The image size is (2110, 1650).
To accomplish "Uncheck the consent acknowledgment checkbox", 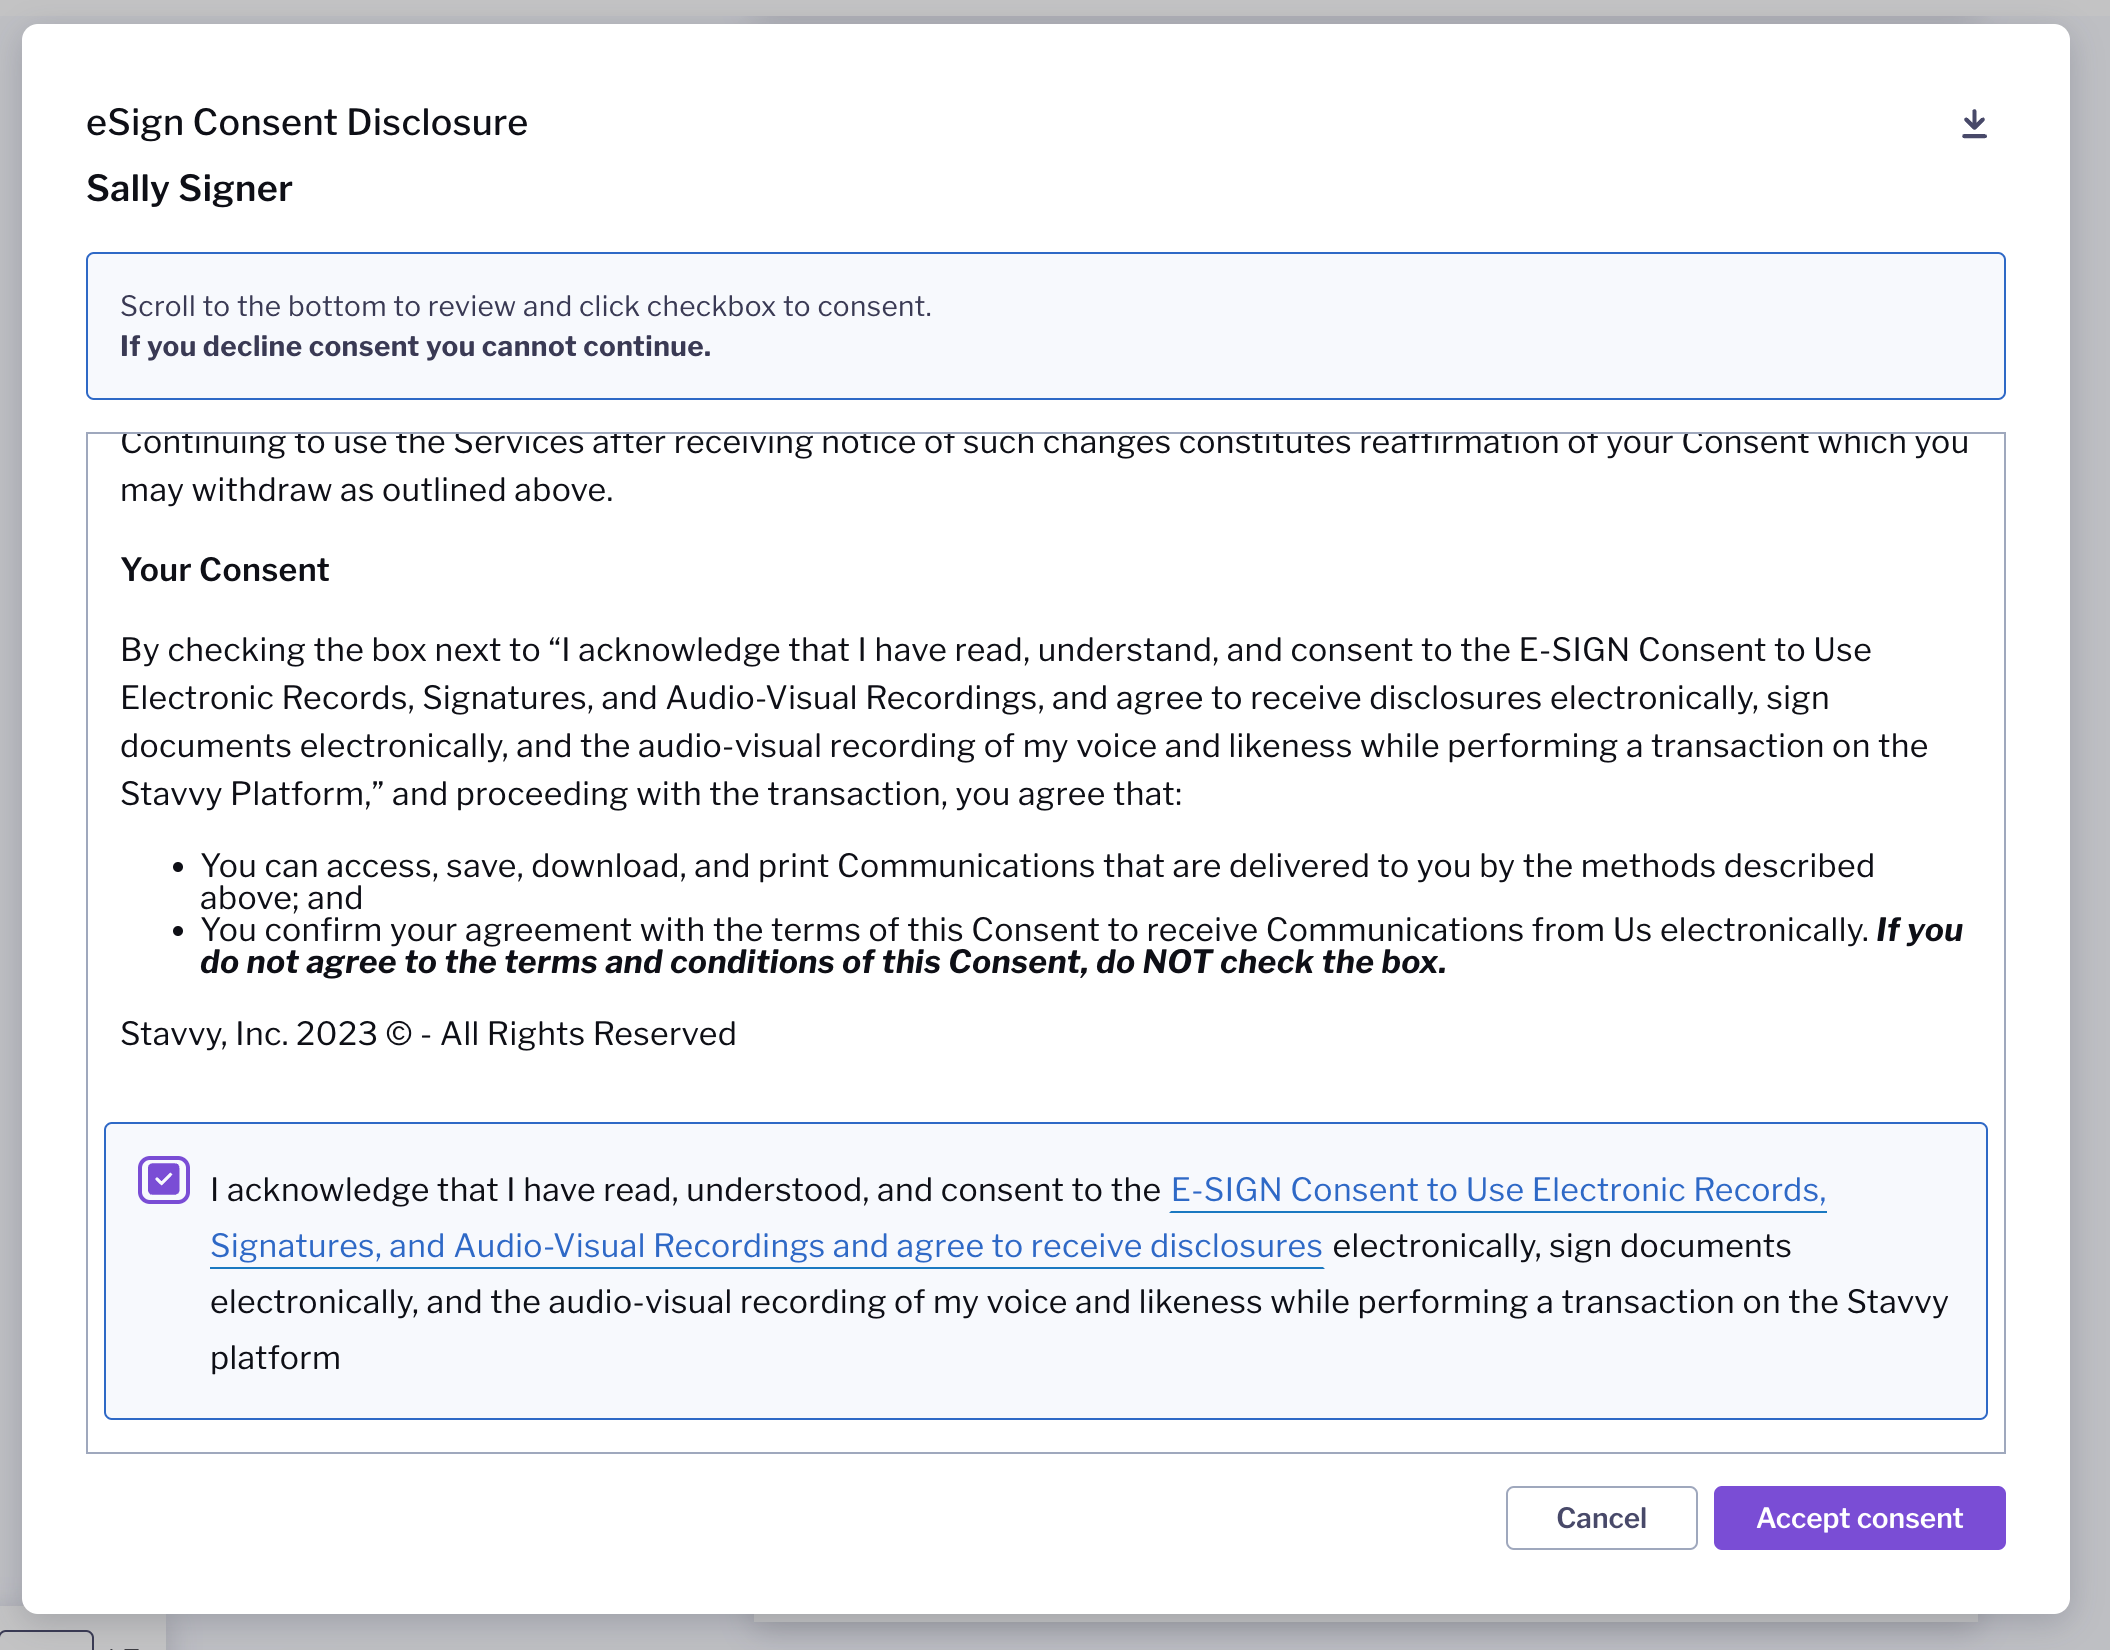I will click(164, 1180).
